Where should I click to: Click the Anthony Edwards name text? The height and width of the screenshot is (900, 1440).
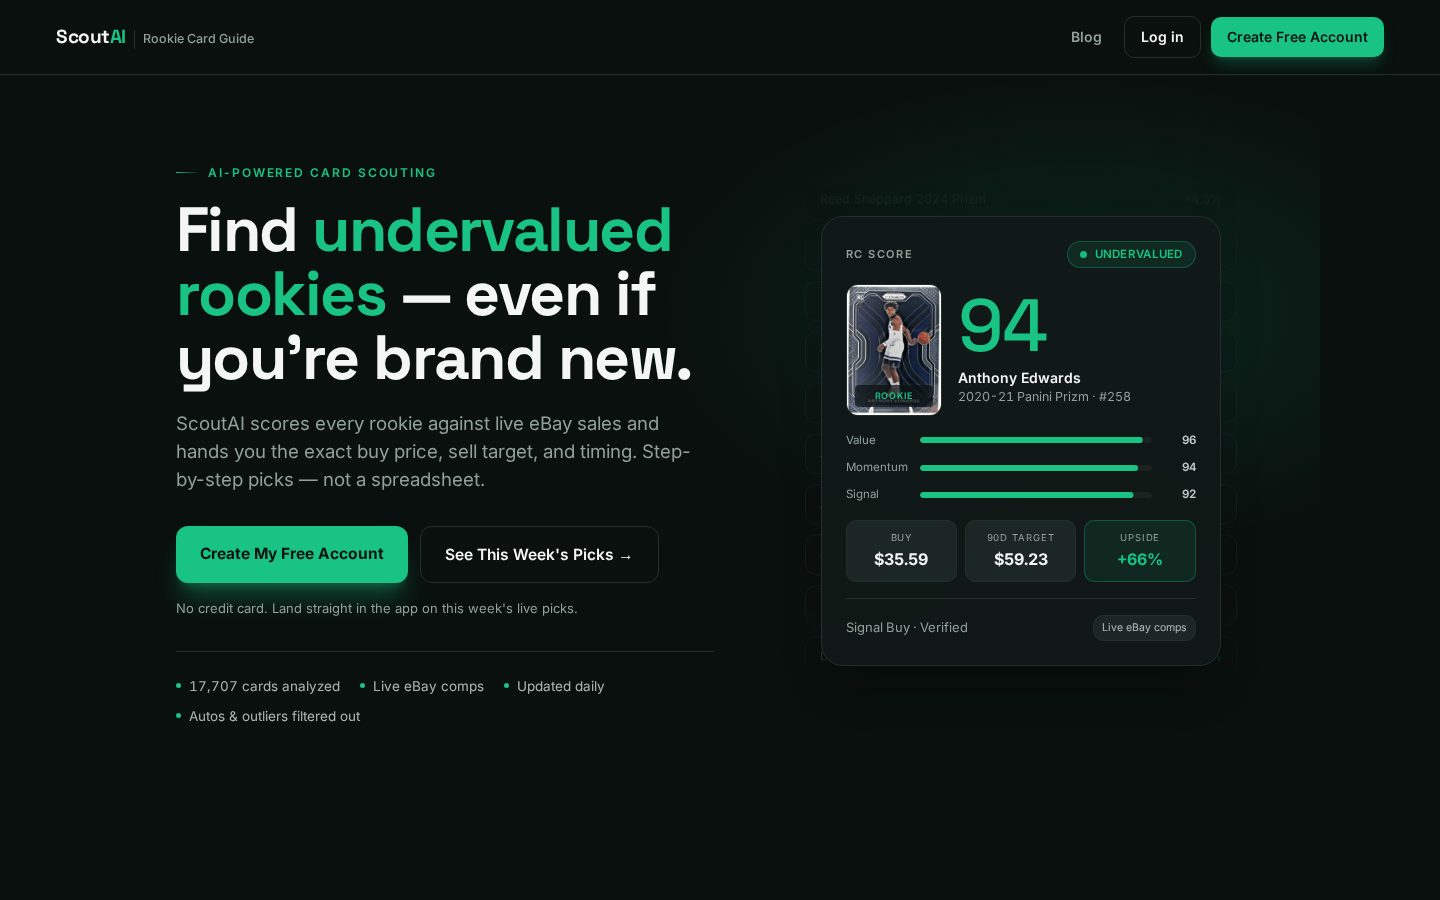click(x=1019, y=378)
